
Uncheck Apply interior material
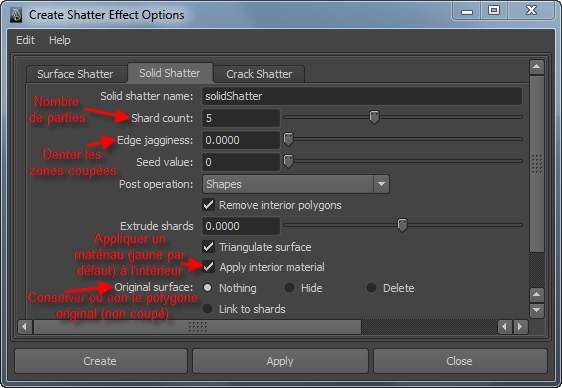click(x=208, y=267)
